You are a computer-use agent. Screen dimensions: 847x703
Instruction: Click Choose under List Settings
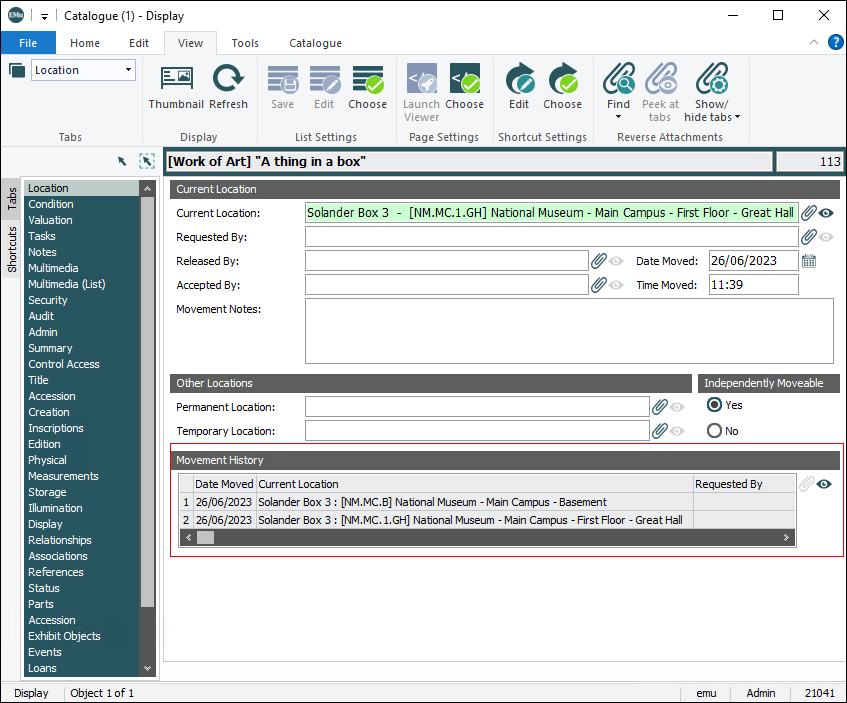[x=367, y=80]
